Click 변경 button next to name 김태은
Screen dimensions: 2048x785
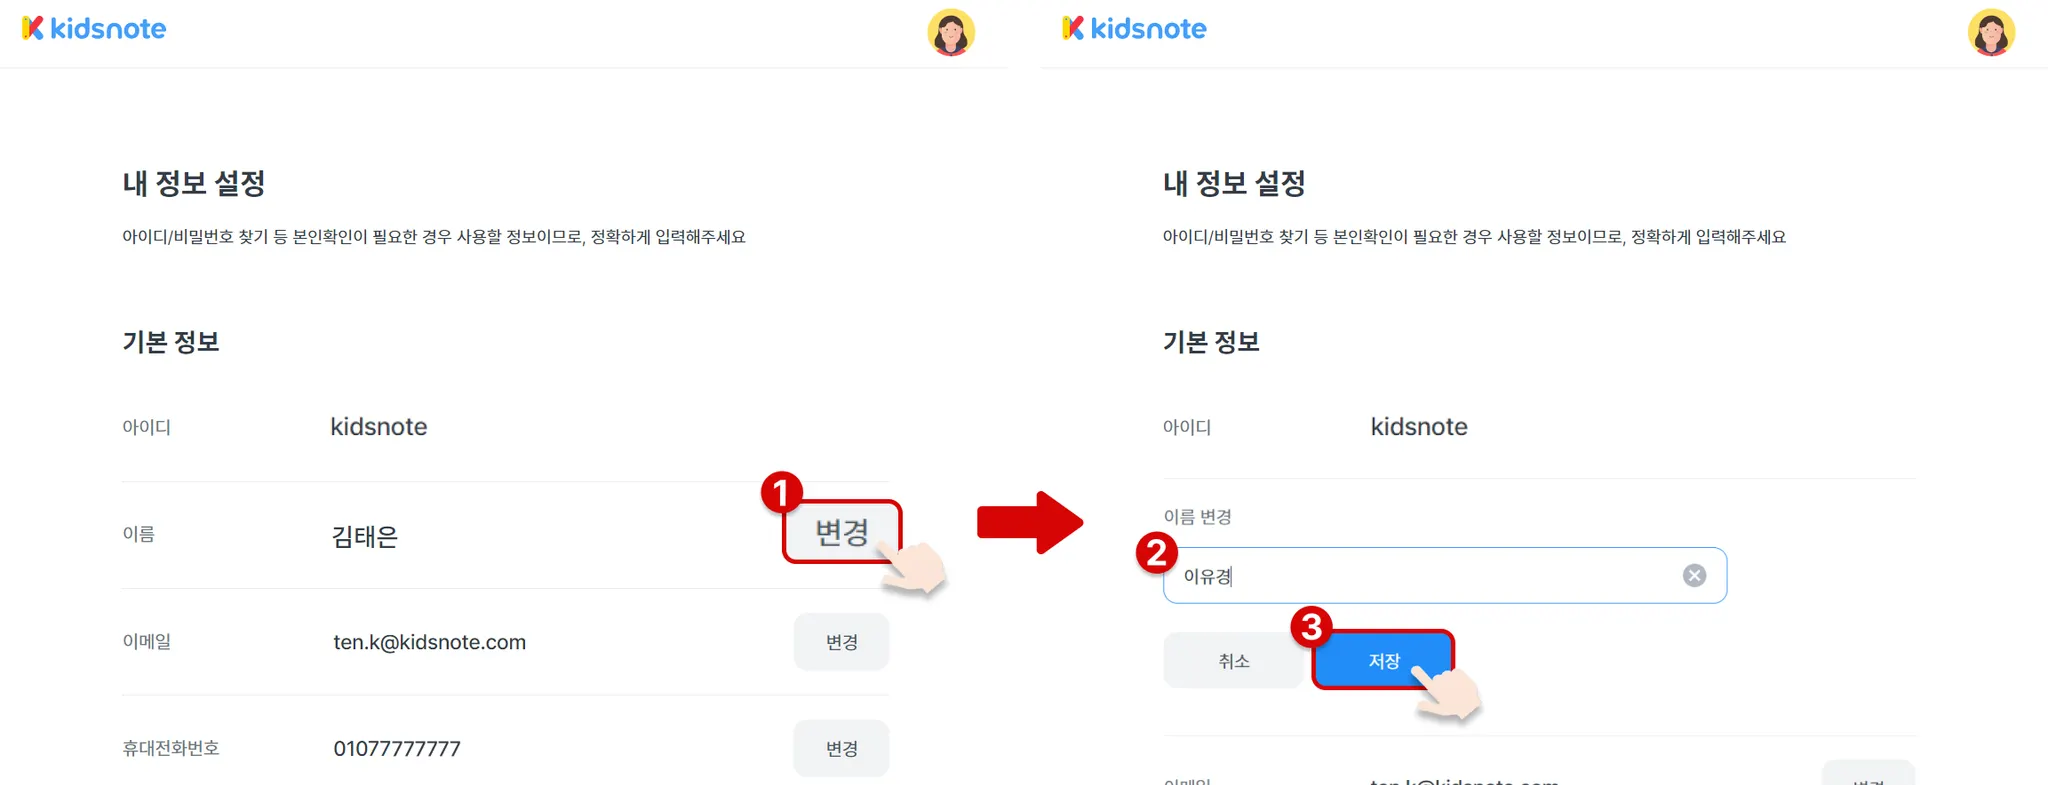(x=842, y=532)
